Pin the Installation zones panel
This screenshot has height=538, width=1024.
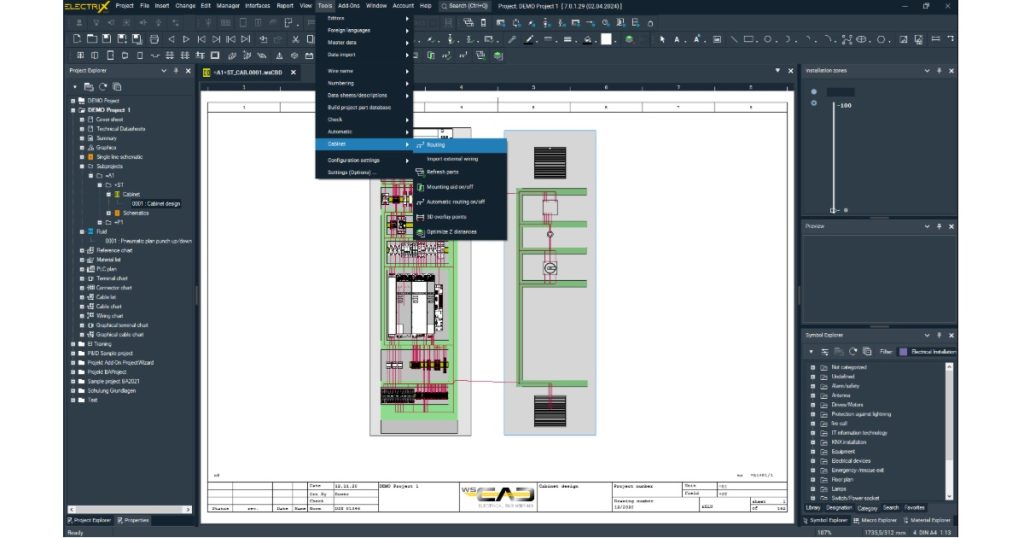[939, 71]
